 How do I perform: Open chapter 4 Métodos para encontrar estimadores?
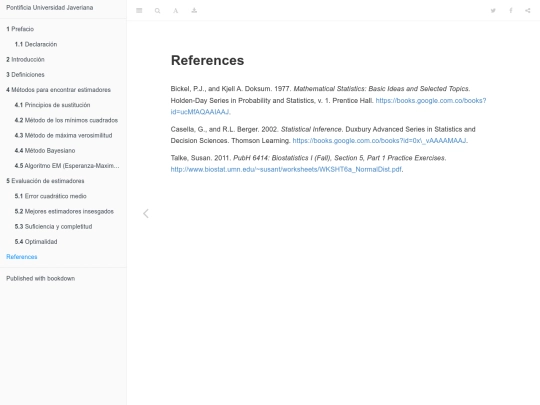59,90
